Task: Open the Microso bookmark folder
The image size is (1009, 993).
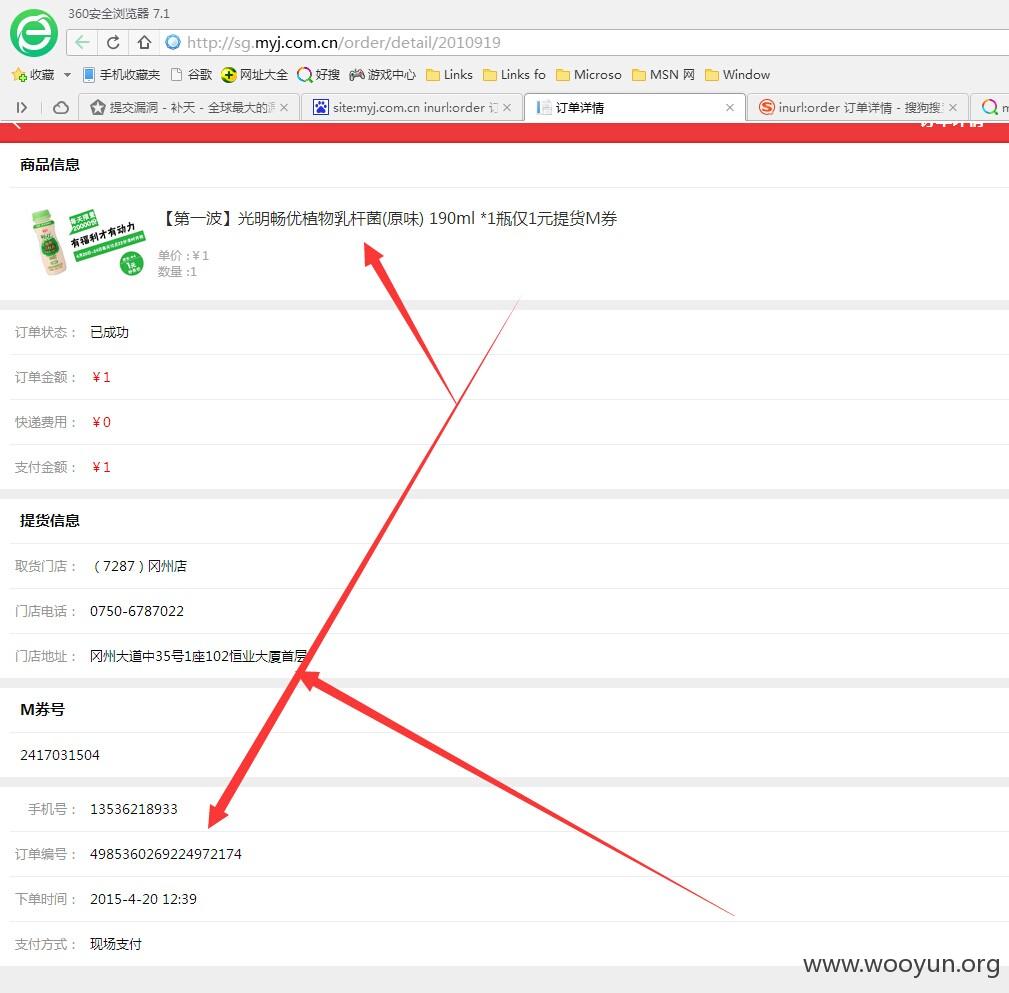Action: (589, 75)
